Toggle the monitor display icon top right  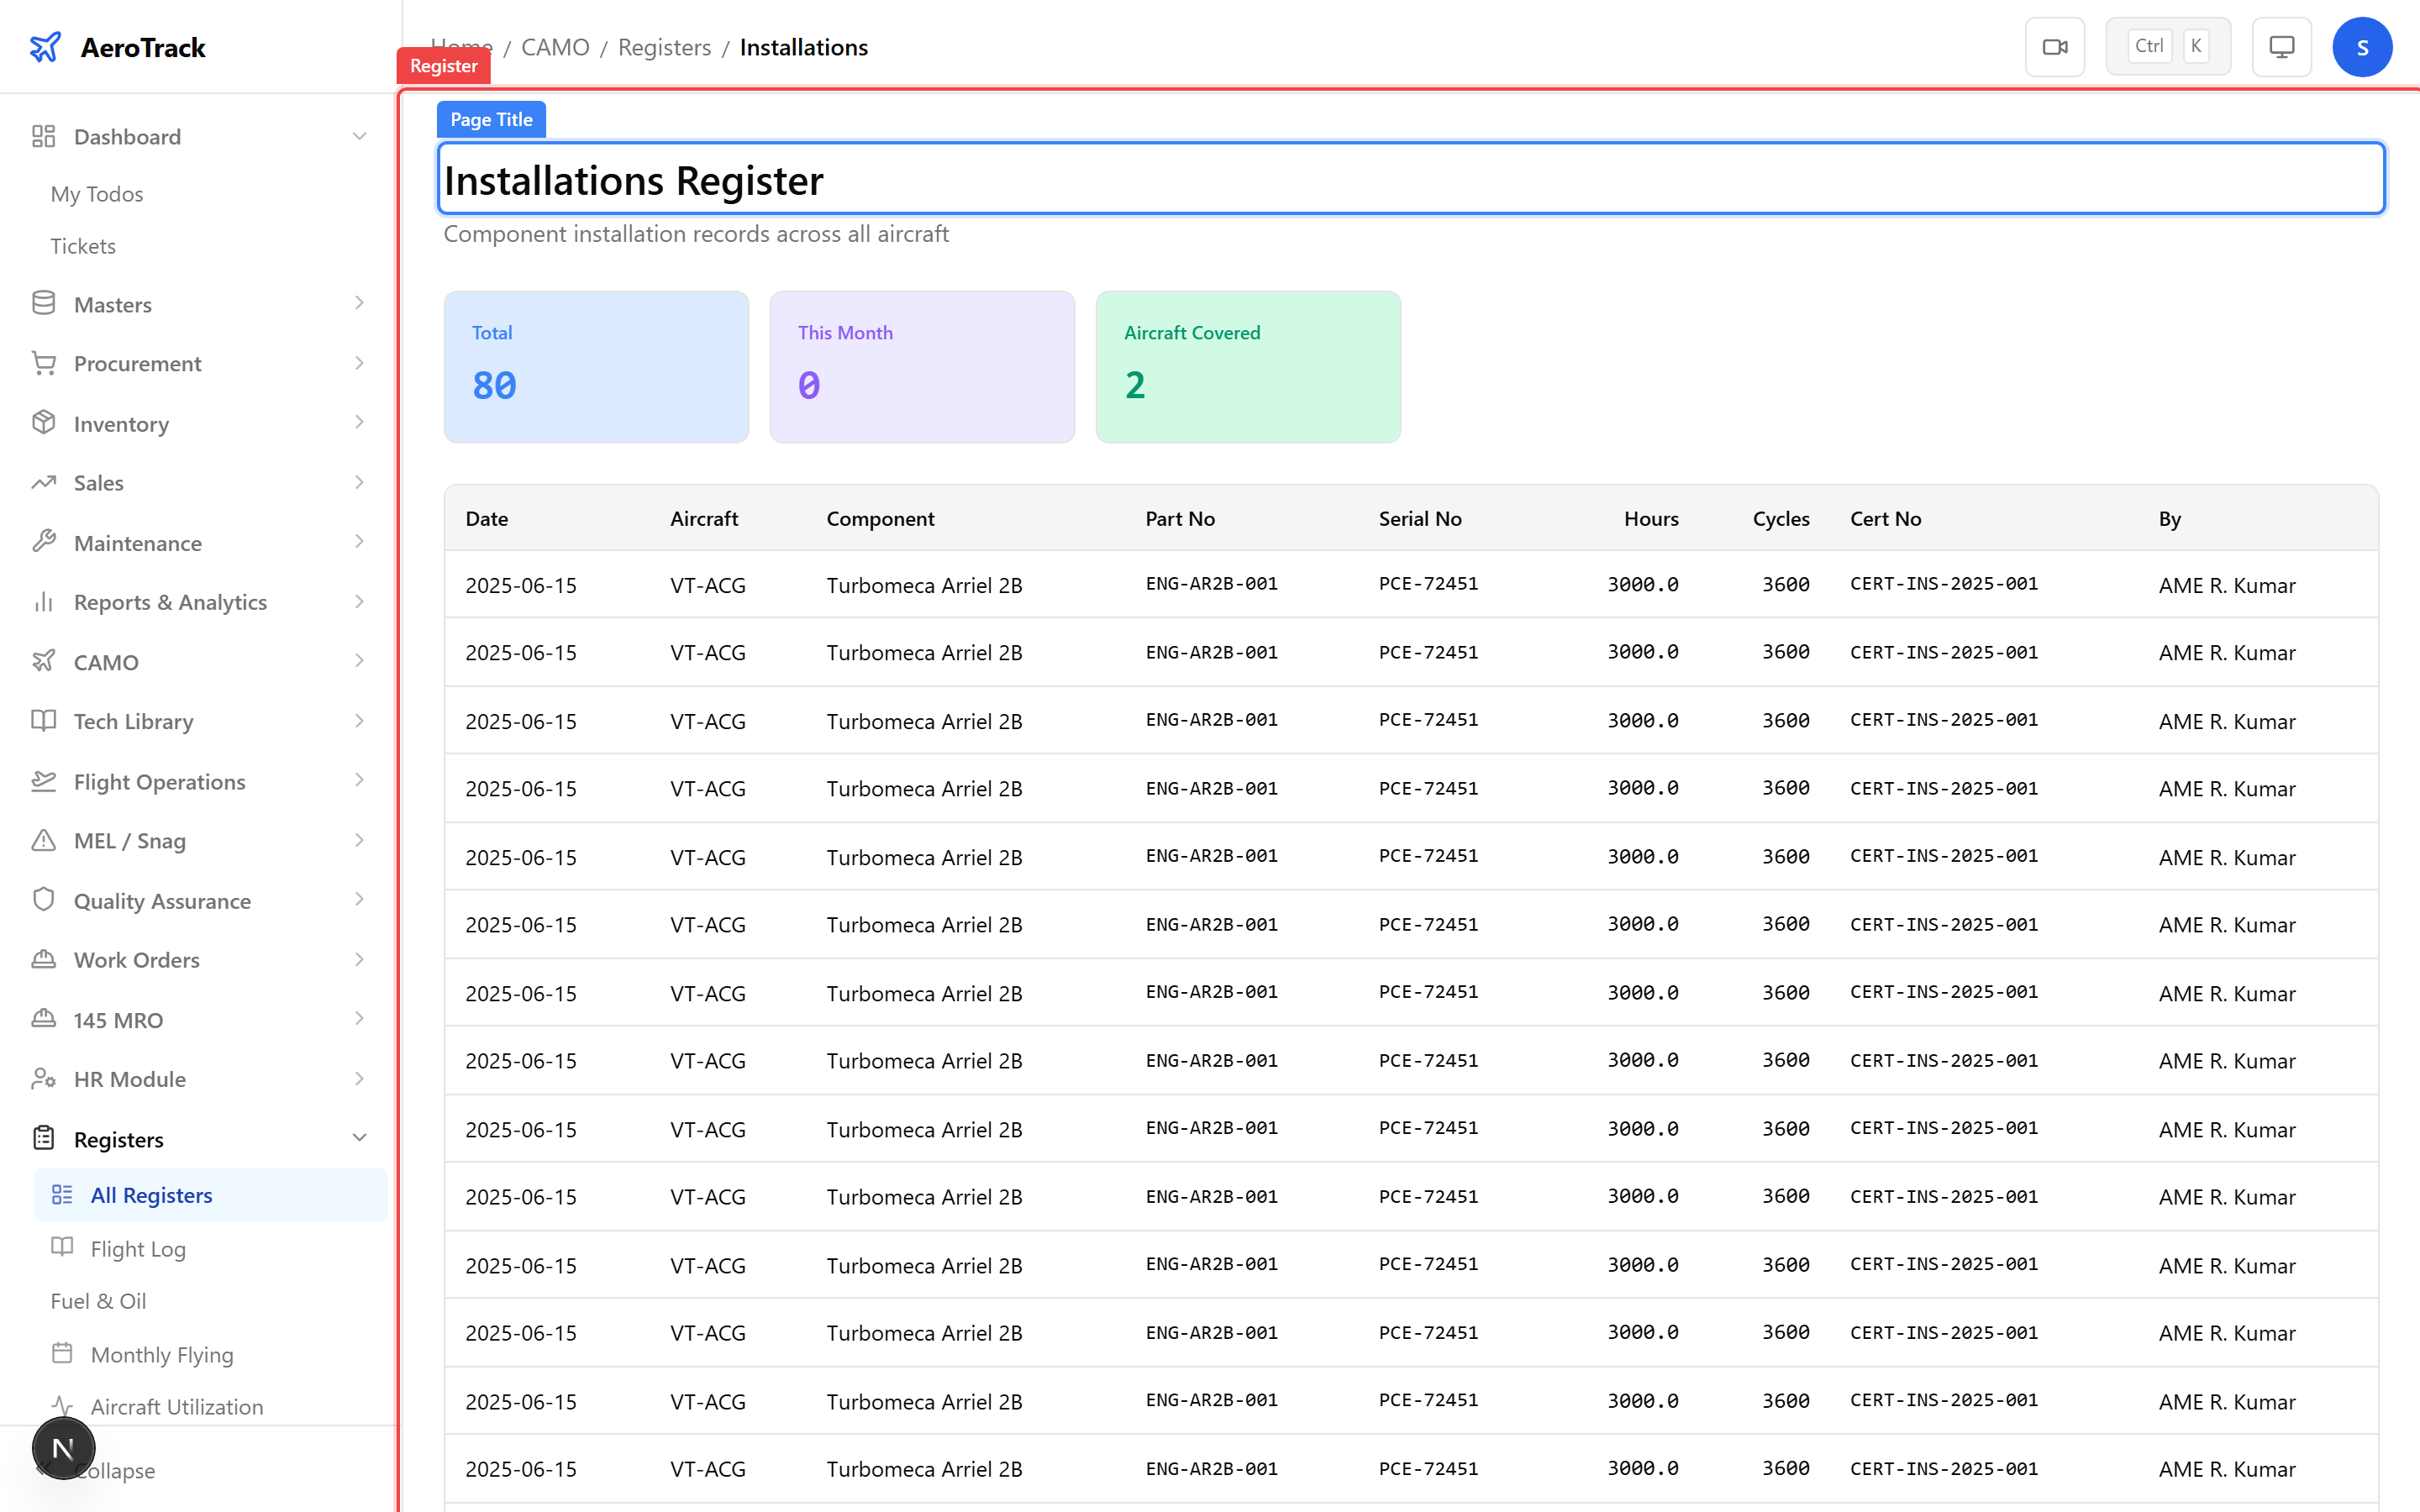pos(2281,46)
